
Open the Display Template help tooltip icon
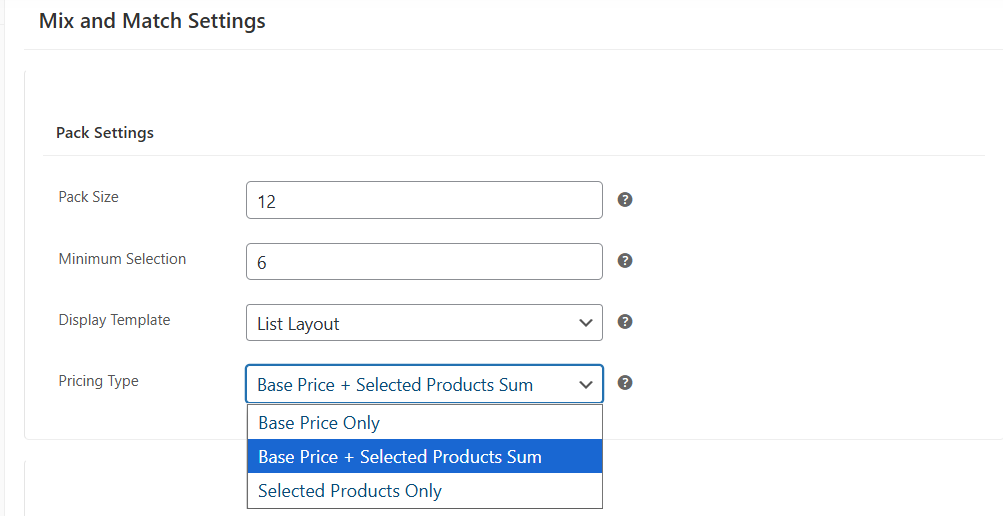625,322
